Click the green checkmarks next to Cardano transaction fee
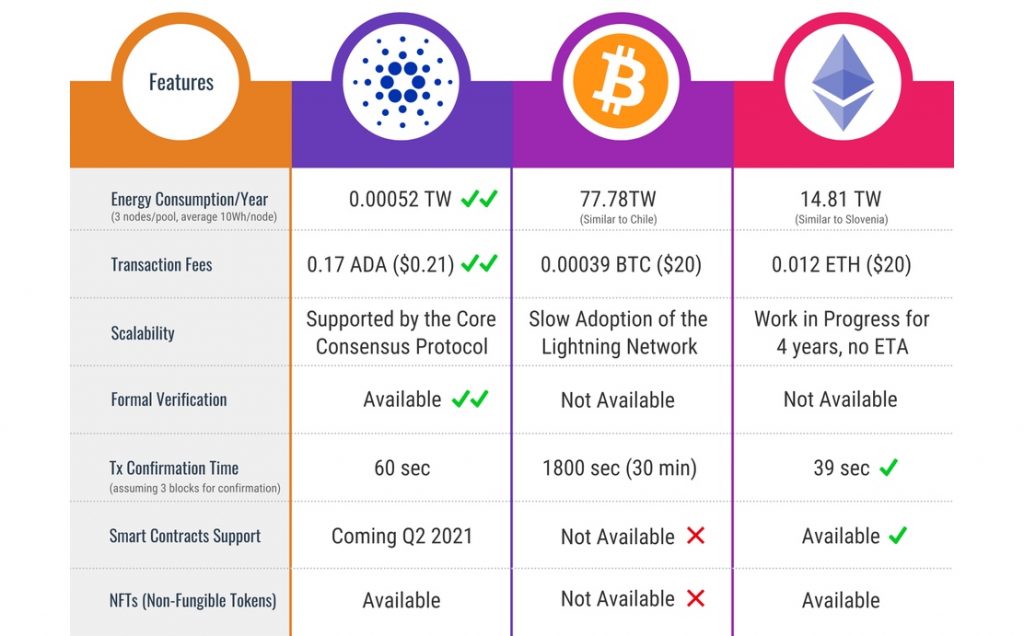Viewport: 1024px width, 636px height. coord(479,265)
